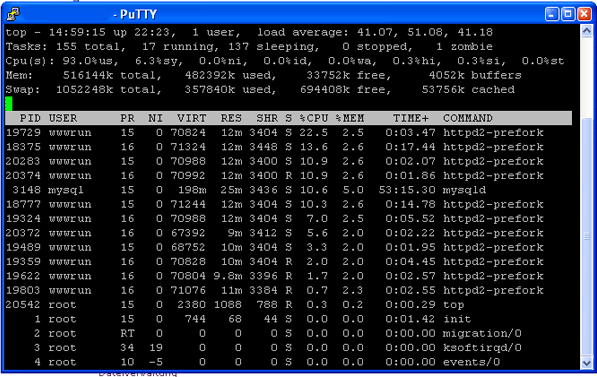
Task: Click the Swap usage line
Action: pos(260,90)
